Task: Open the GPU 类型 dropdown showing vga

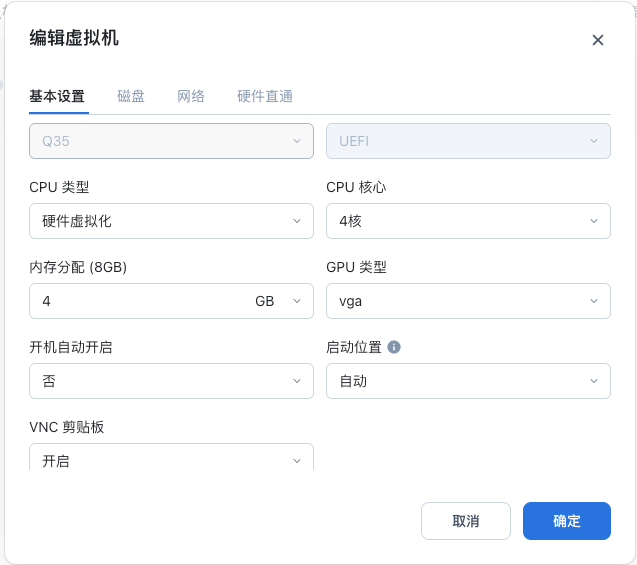Action: click(x=468, y=301)
